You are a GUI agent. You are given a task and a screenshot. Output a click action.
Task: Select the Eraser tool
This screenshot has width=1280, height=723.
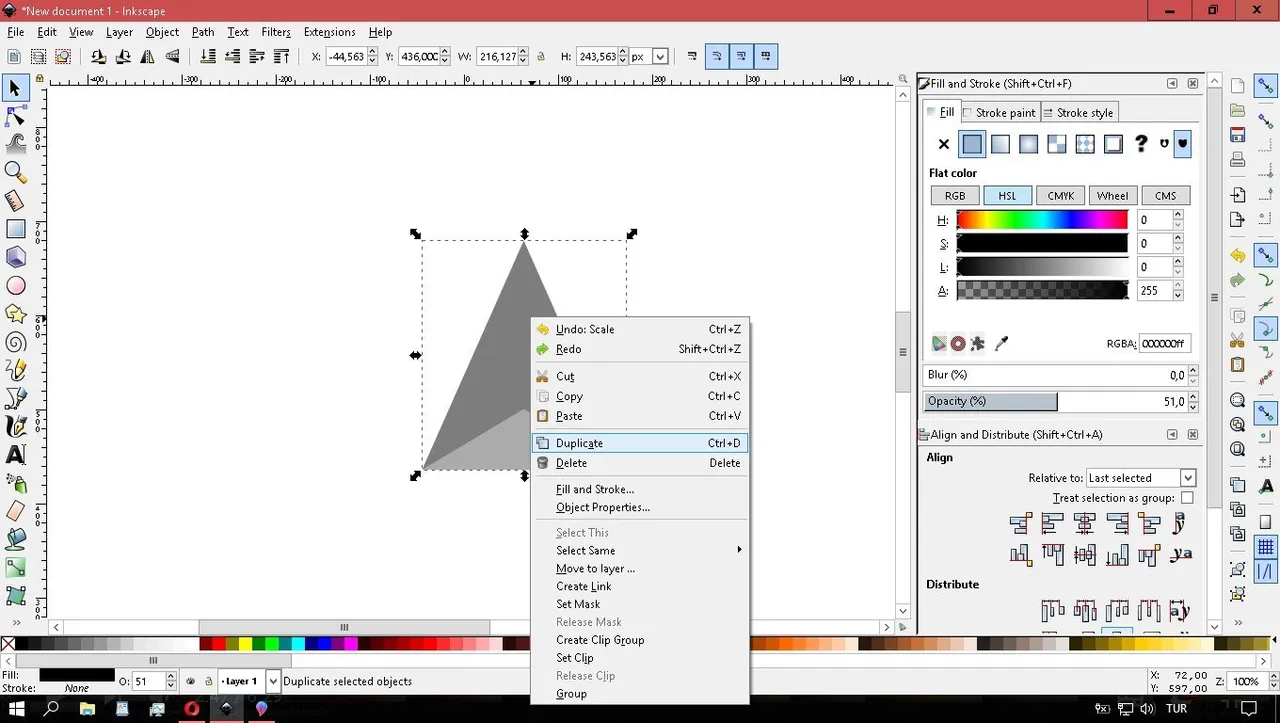[15, 511]
